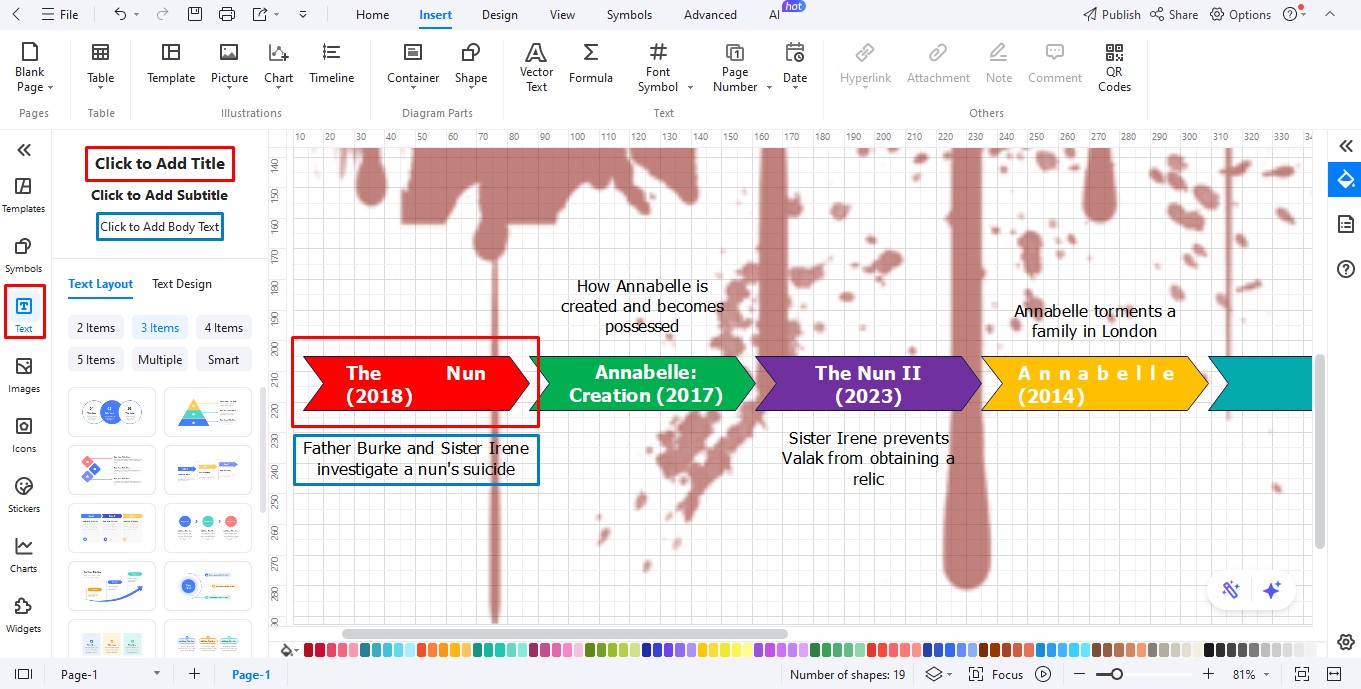Open the page properties panel on right
1361x689 pixels.
[x=1345, y=224]
